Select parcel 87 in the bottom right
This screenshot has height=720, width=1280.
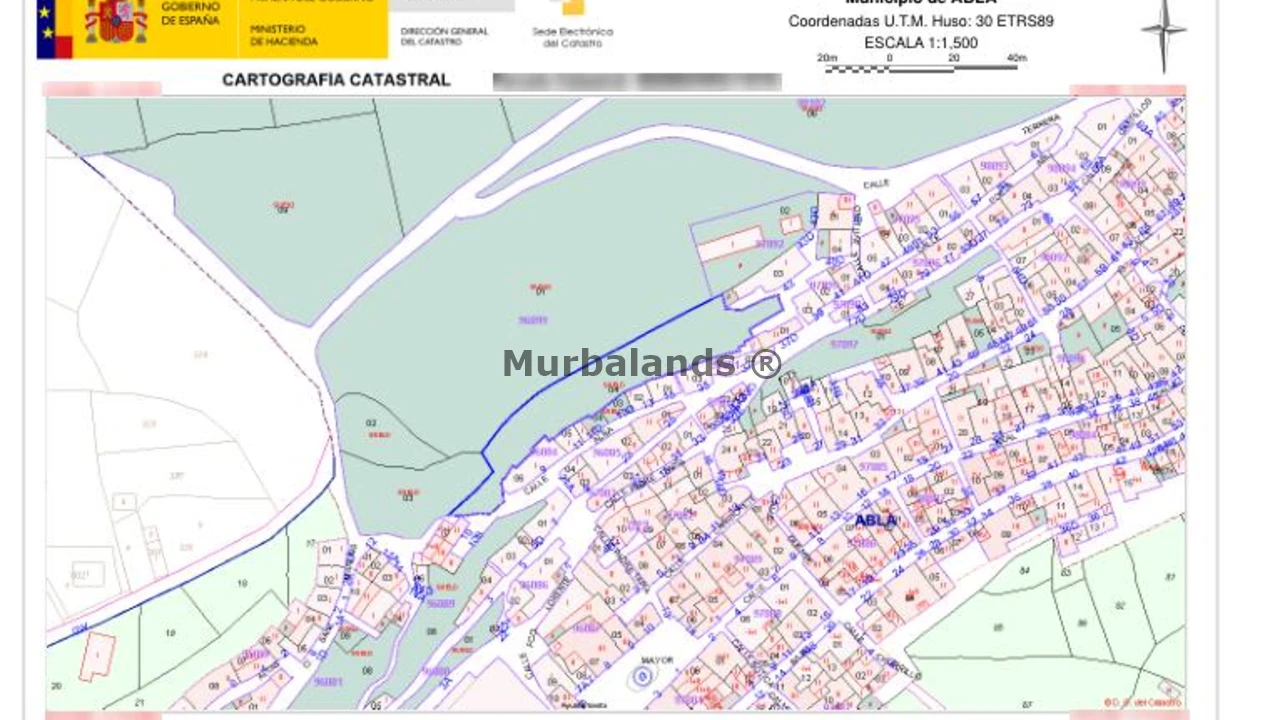pyautogui.click(x=1027, y=704)
